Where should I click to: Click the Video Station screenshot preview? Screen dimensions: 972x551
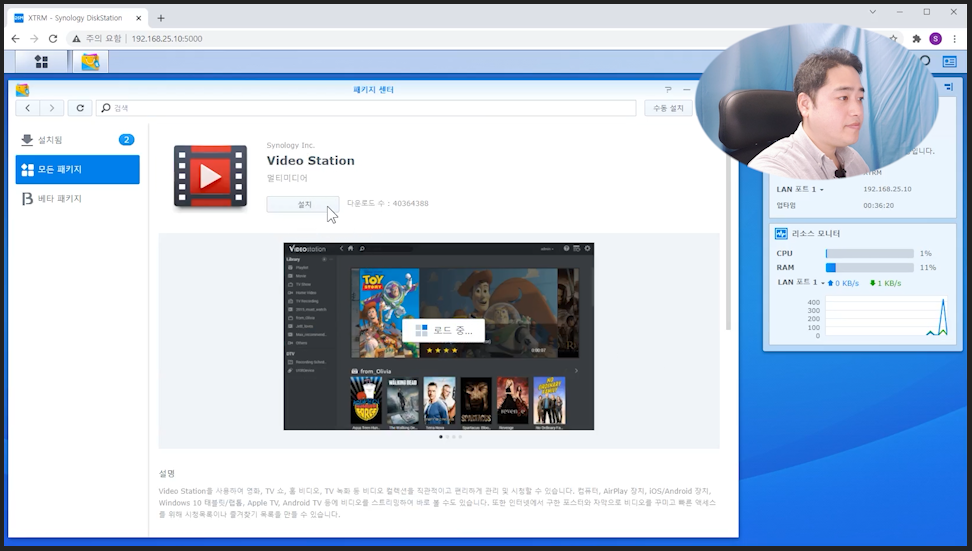click(x=439, y=337)
